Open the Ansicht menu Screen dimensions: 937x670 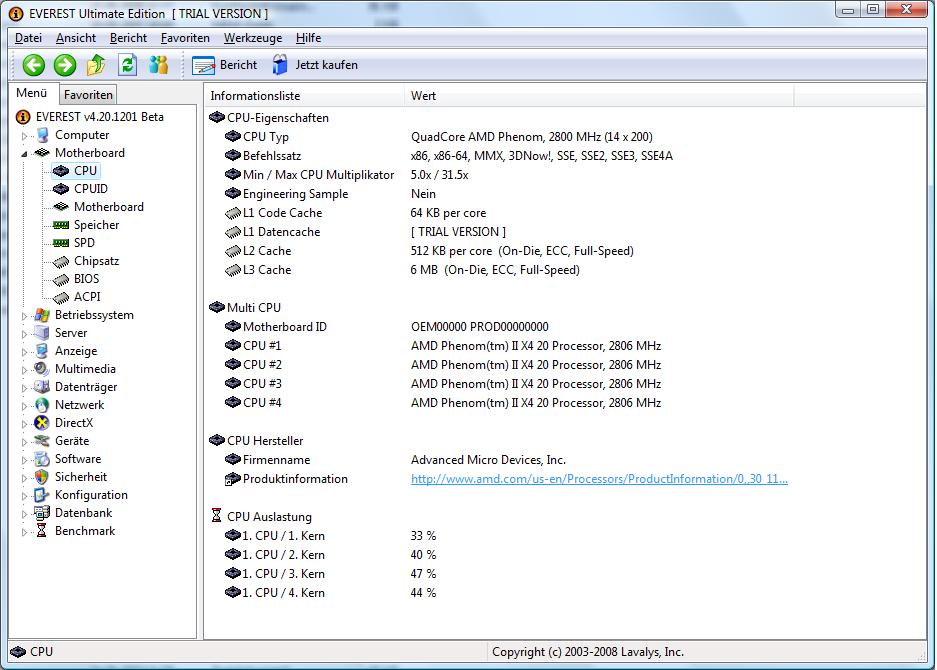pyautogui.click(x=76, y=38)
